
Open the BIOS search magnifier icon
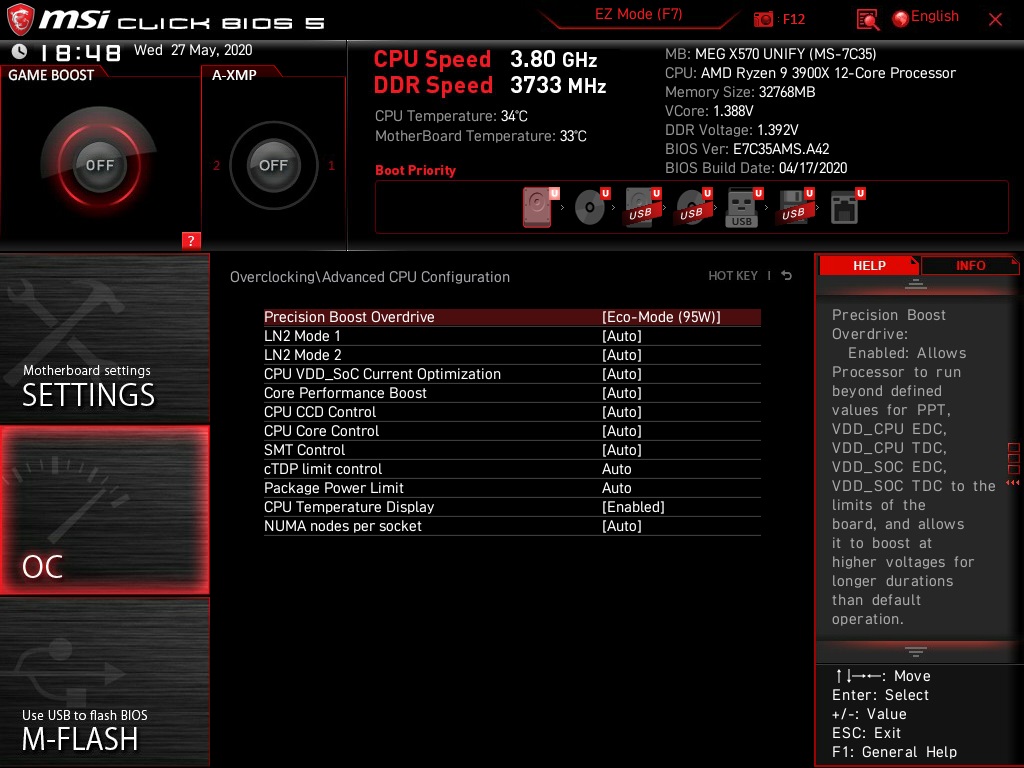pos(867,20)
